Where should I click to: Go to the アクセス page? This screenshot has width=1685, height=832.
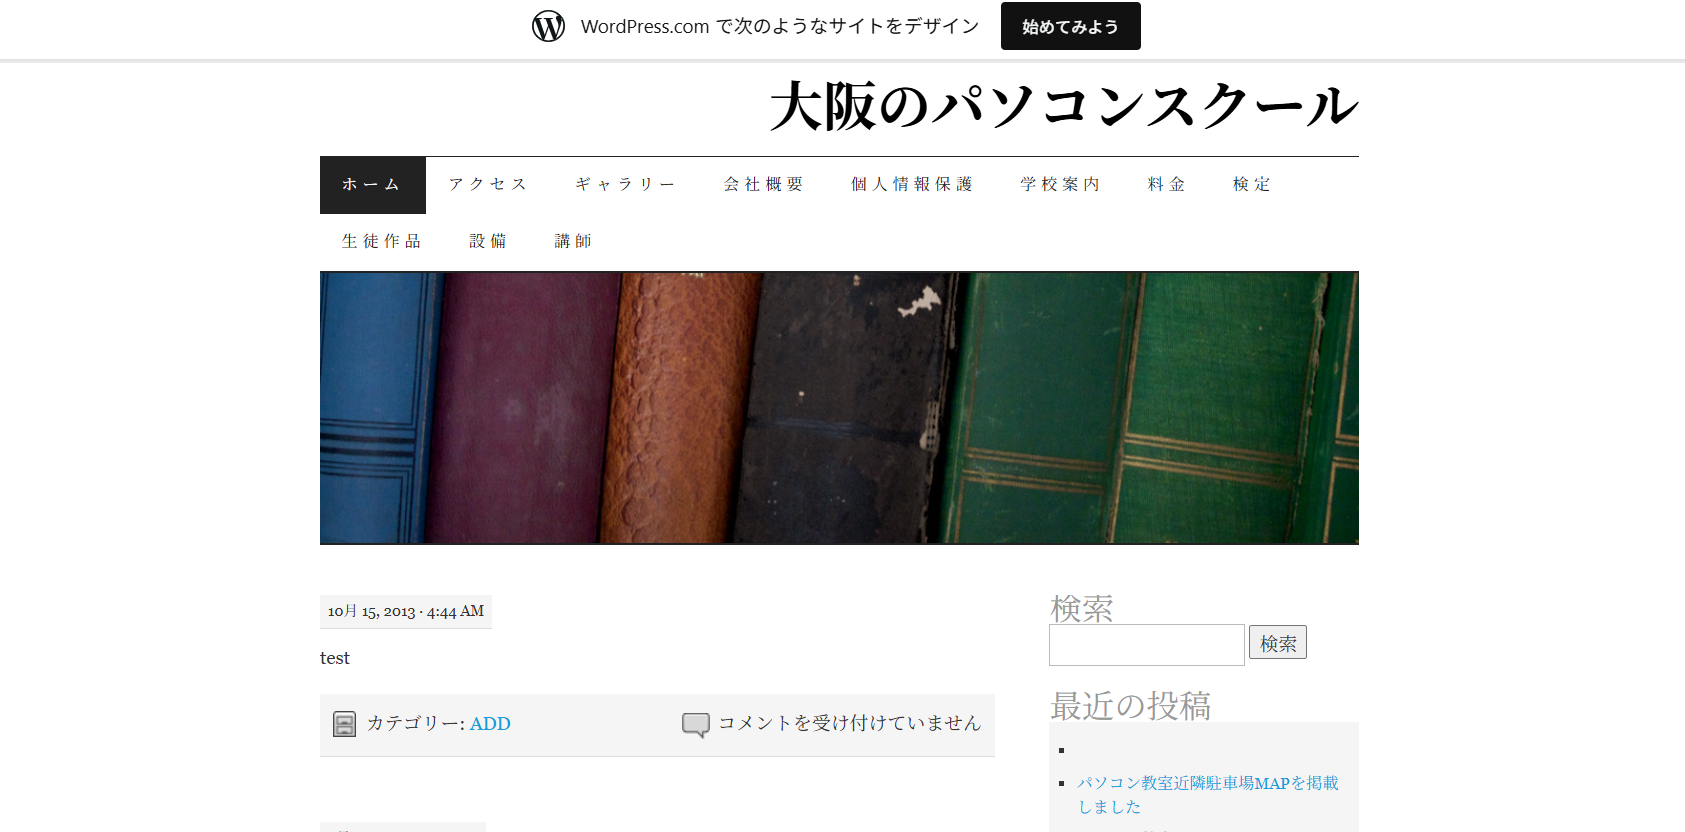(487, 185)
